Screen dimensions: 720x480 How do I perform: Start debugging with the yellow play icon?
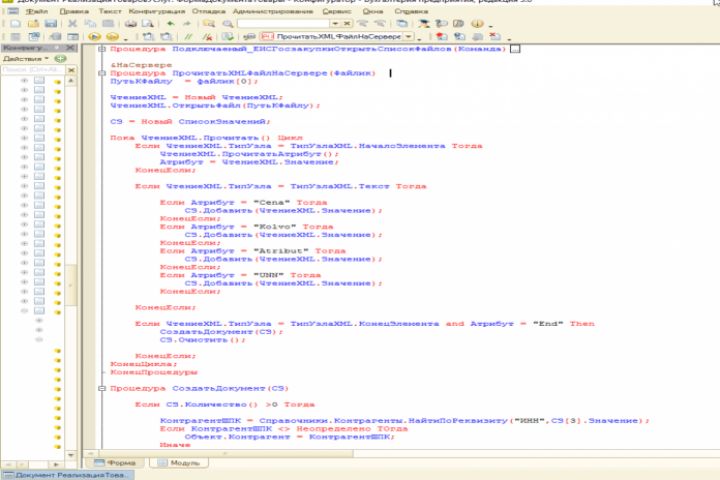95,36
